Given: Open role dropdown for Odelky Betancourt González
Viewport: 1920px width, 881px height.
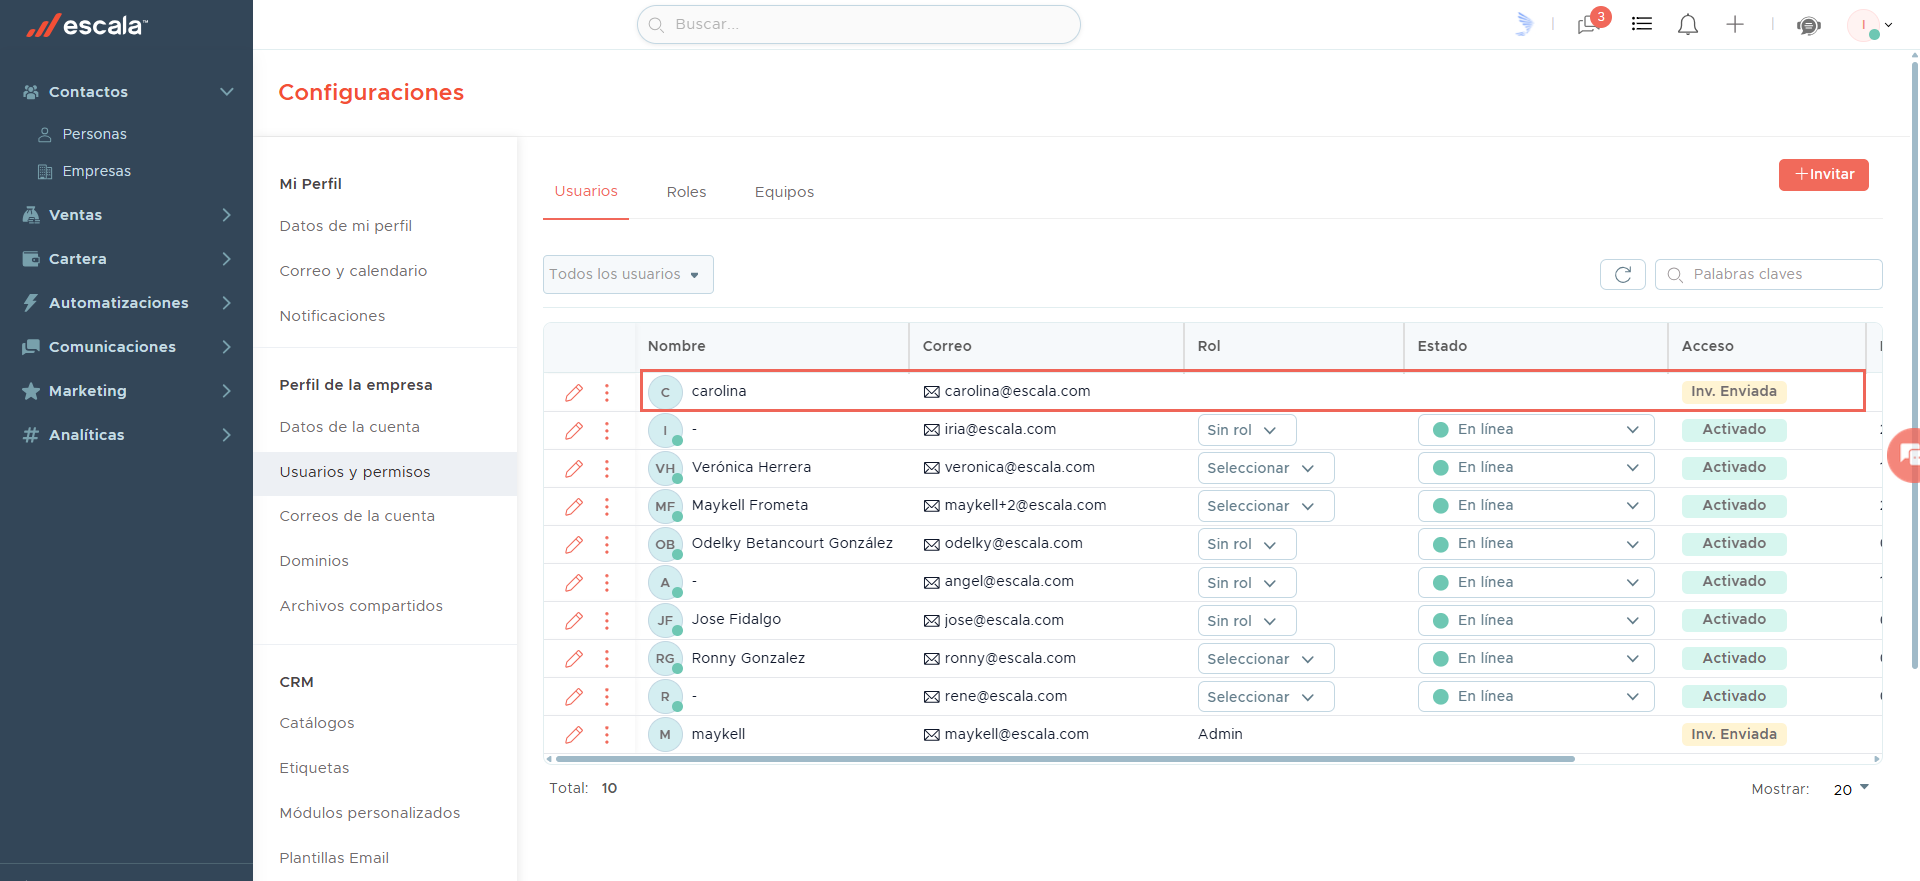Looking at the screenshot, I should point(1247,544).
